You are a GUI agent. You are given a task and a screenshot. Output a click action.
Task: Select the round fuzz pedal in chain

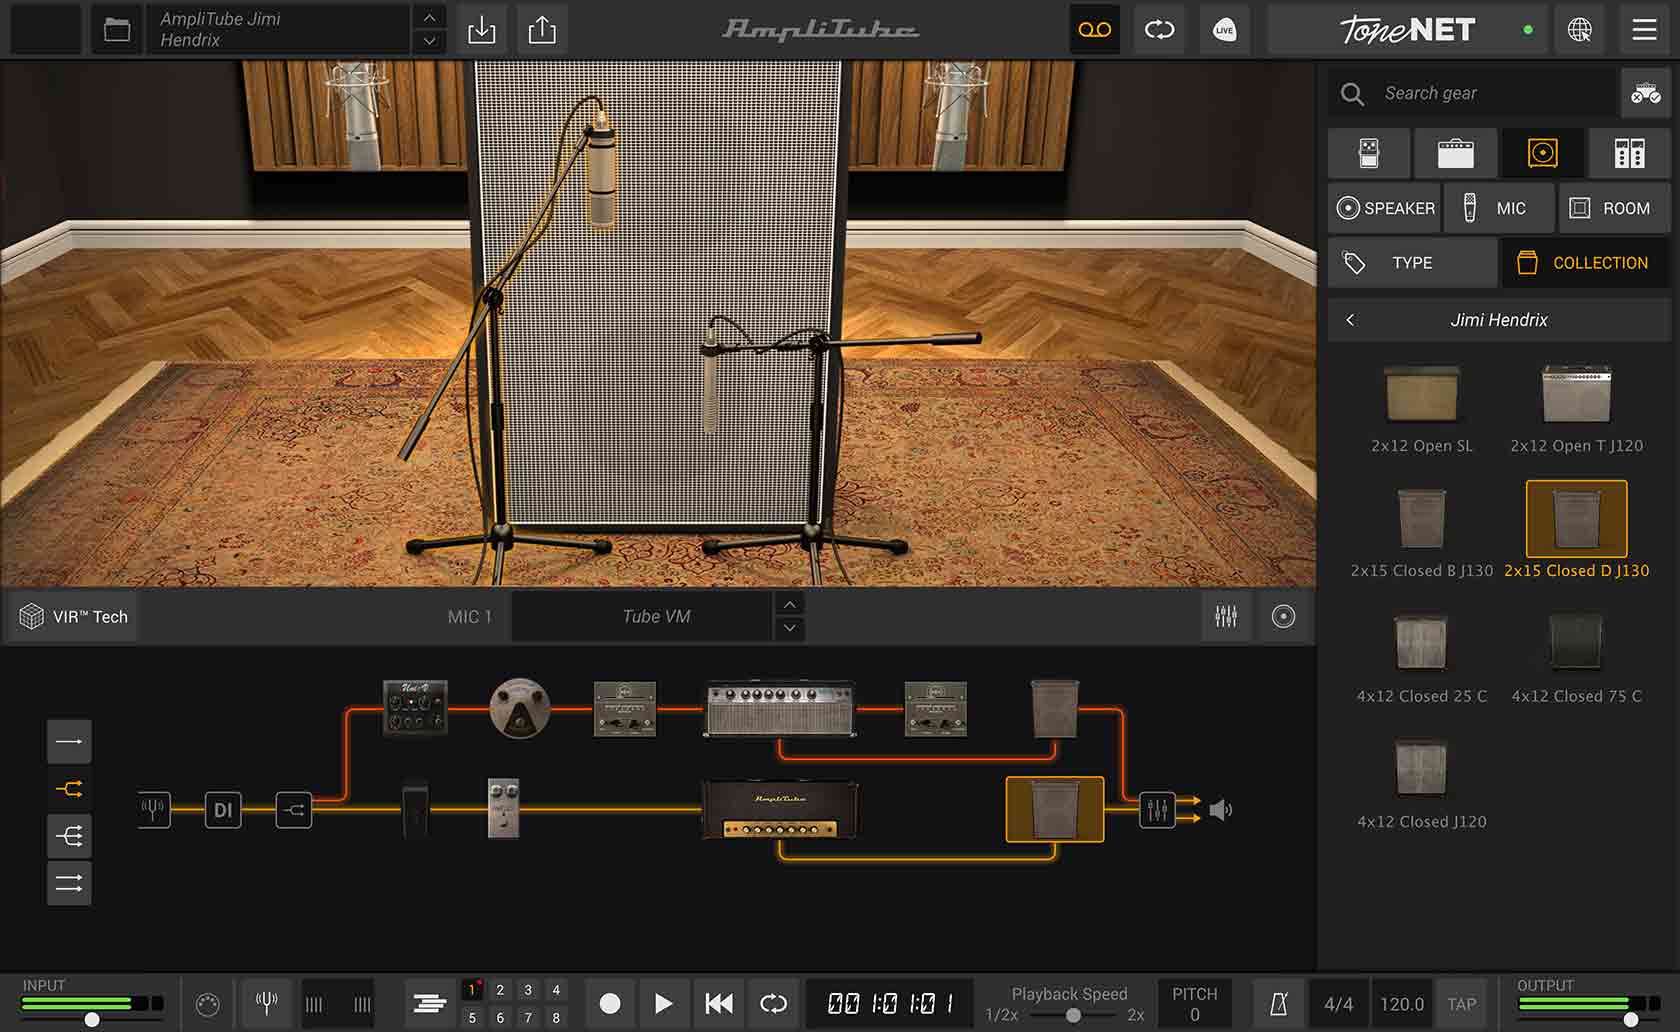[x=520, y=708]
